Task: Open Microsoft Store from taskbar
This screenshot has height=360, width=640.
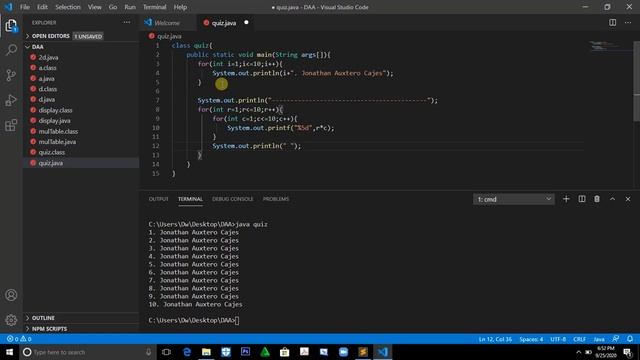Action: click(284, 352)
